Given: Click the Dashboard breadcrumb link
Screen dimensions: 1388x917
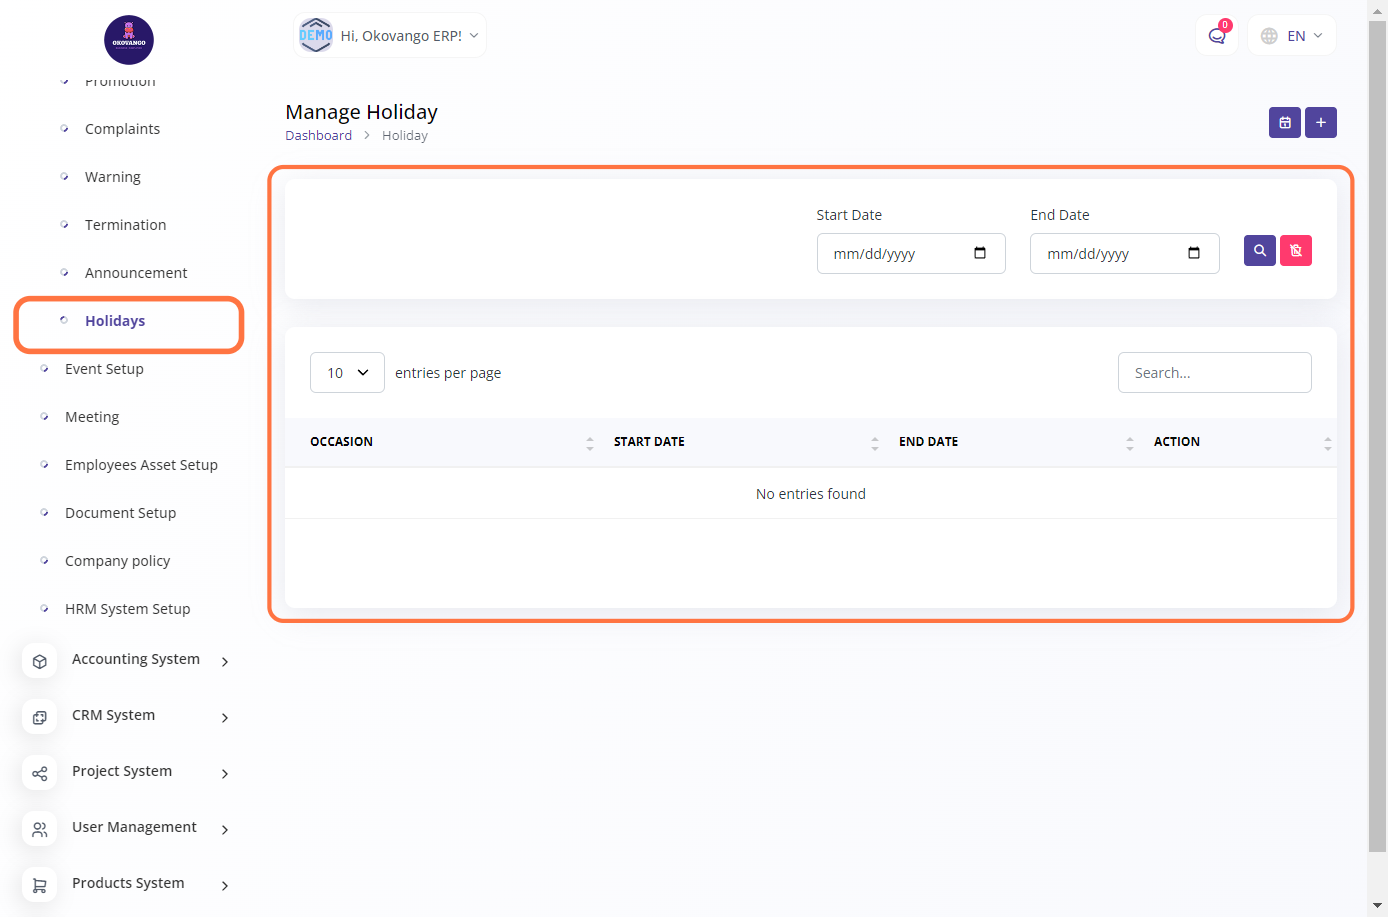Looking at the screenshot, I should [x=318, y=136].
